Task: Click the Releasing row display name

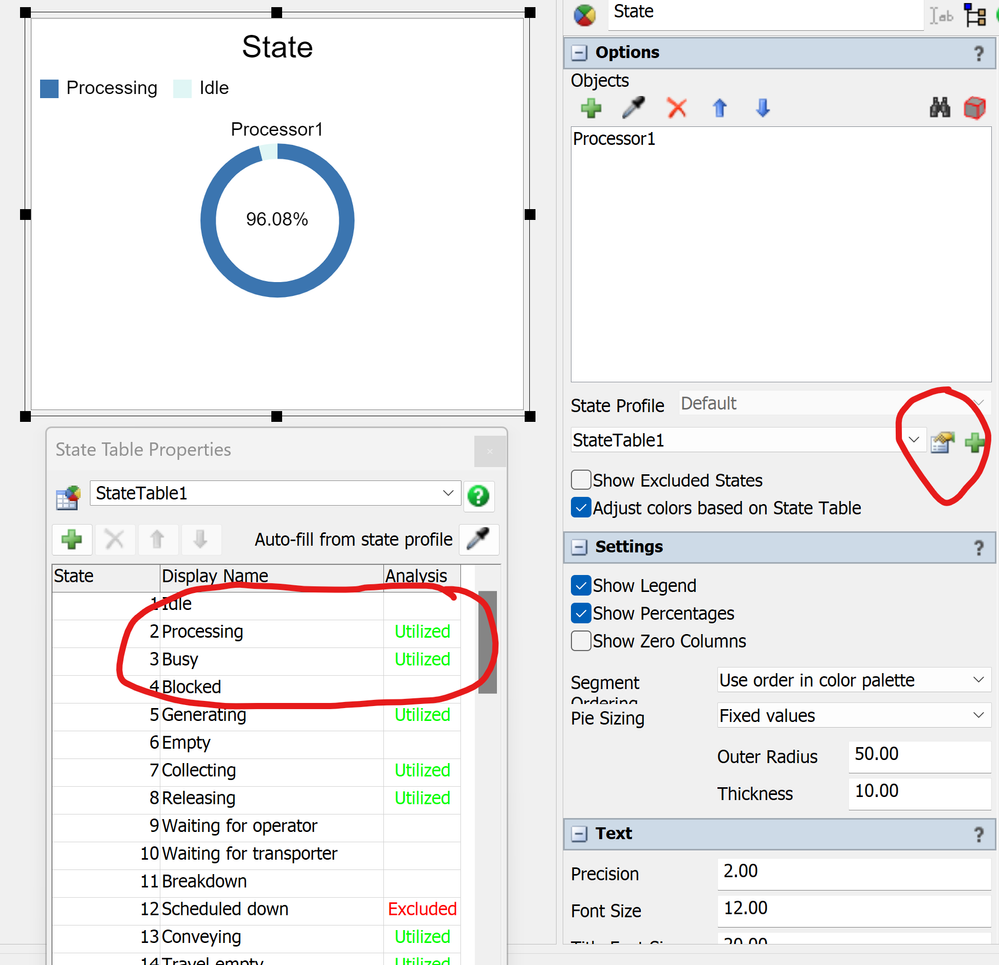Action: pos(271,798)
